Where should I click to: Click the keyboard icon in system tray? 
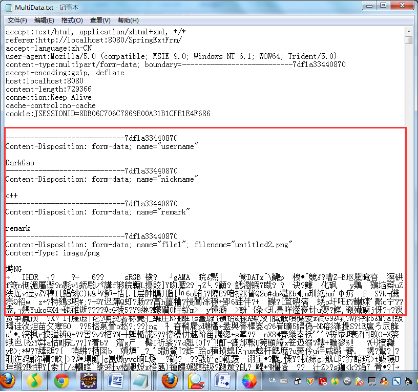click(x=284, y=380)
